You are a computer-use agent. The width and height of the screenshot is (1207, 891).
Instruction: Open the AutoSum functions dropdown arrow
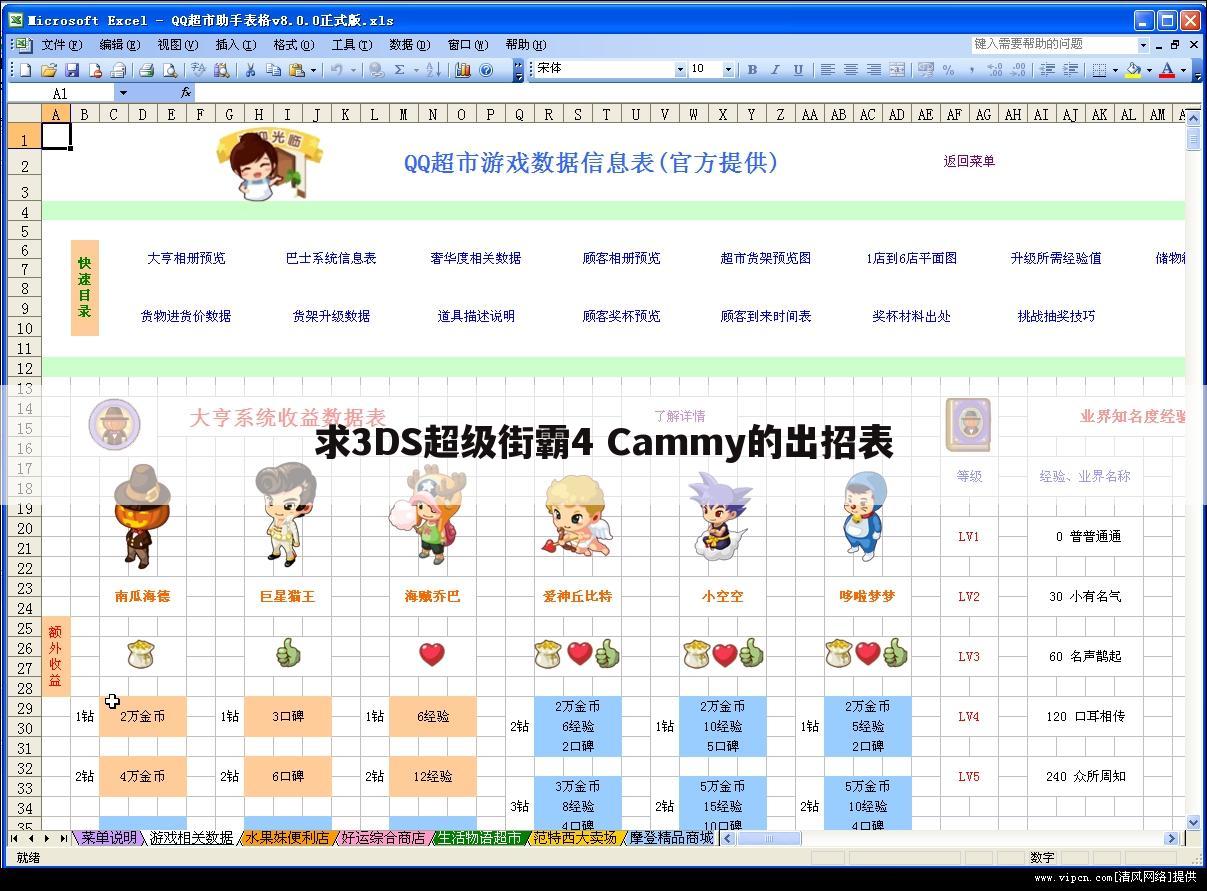pos(415,70)
